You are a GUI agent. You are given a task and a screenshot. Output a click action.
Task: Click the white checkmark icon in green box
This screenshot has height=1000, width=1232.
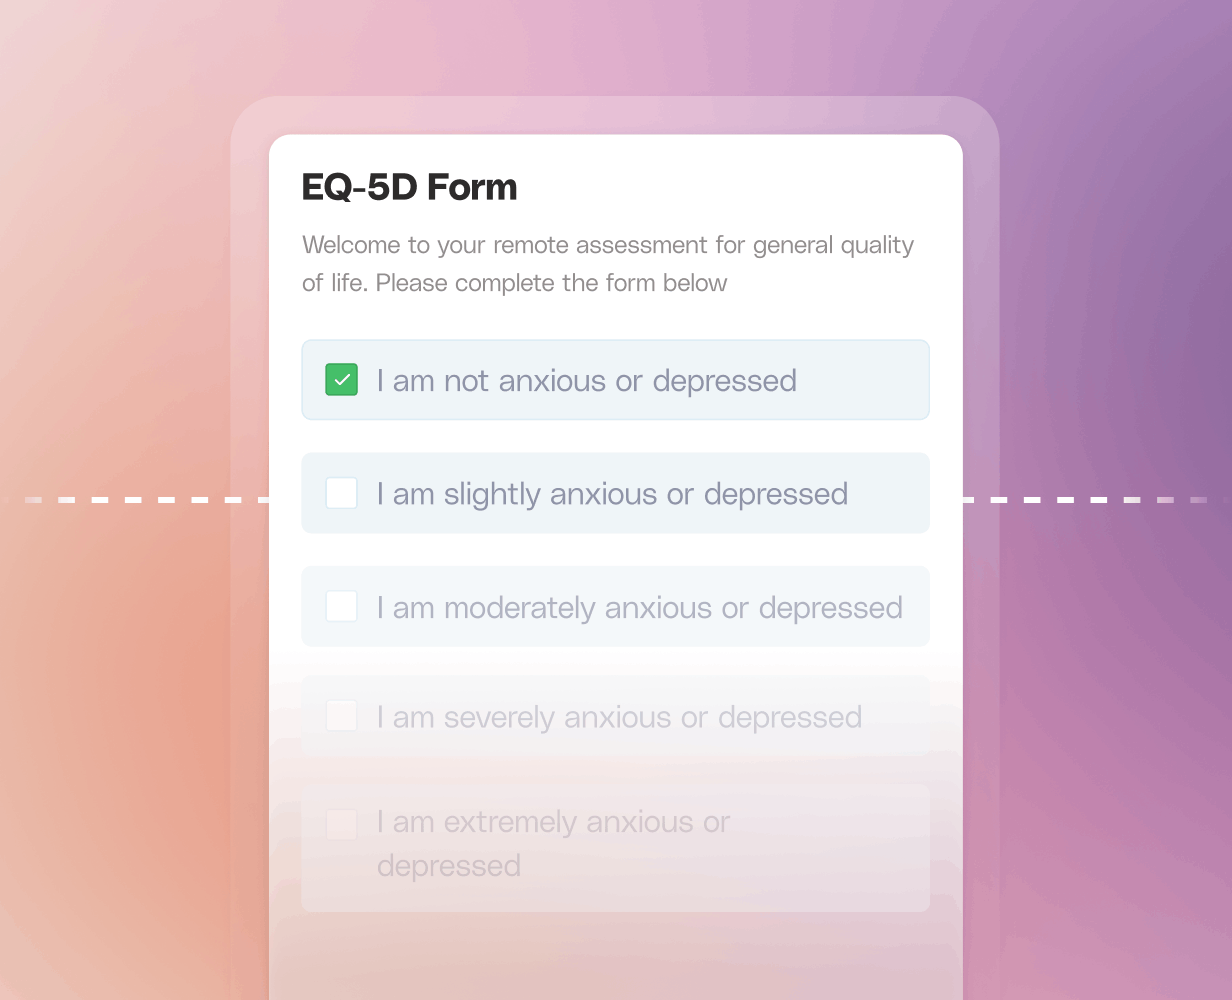click(341, 380)
